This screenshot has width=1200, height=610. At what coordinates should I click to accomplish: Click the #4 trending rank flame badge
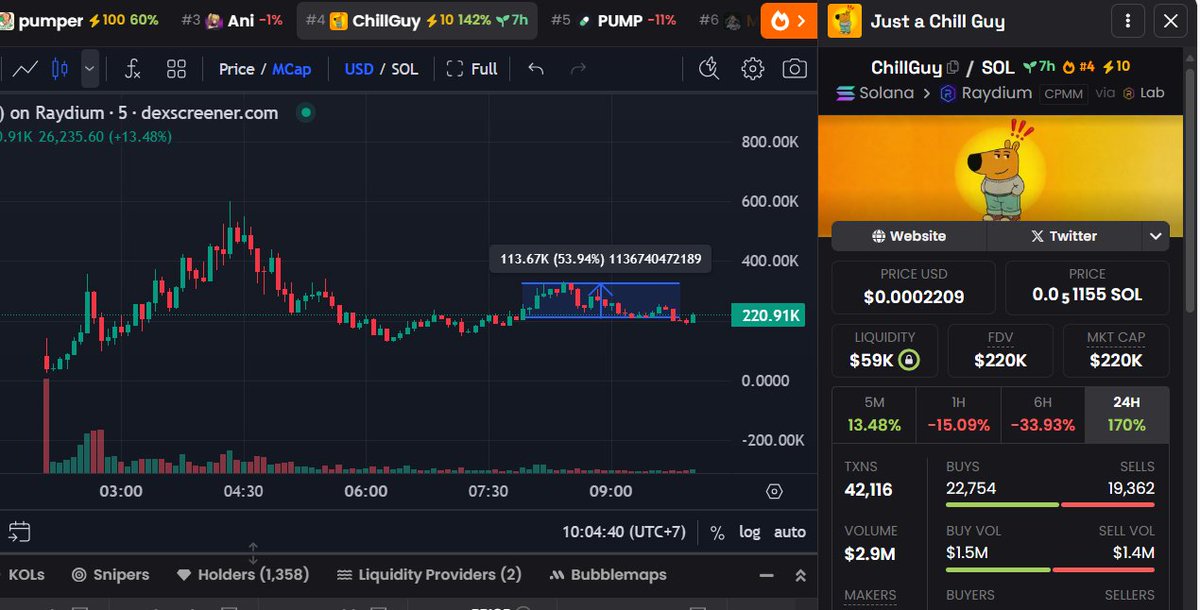tap(1079, 67)
